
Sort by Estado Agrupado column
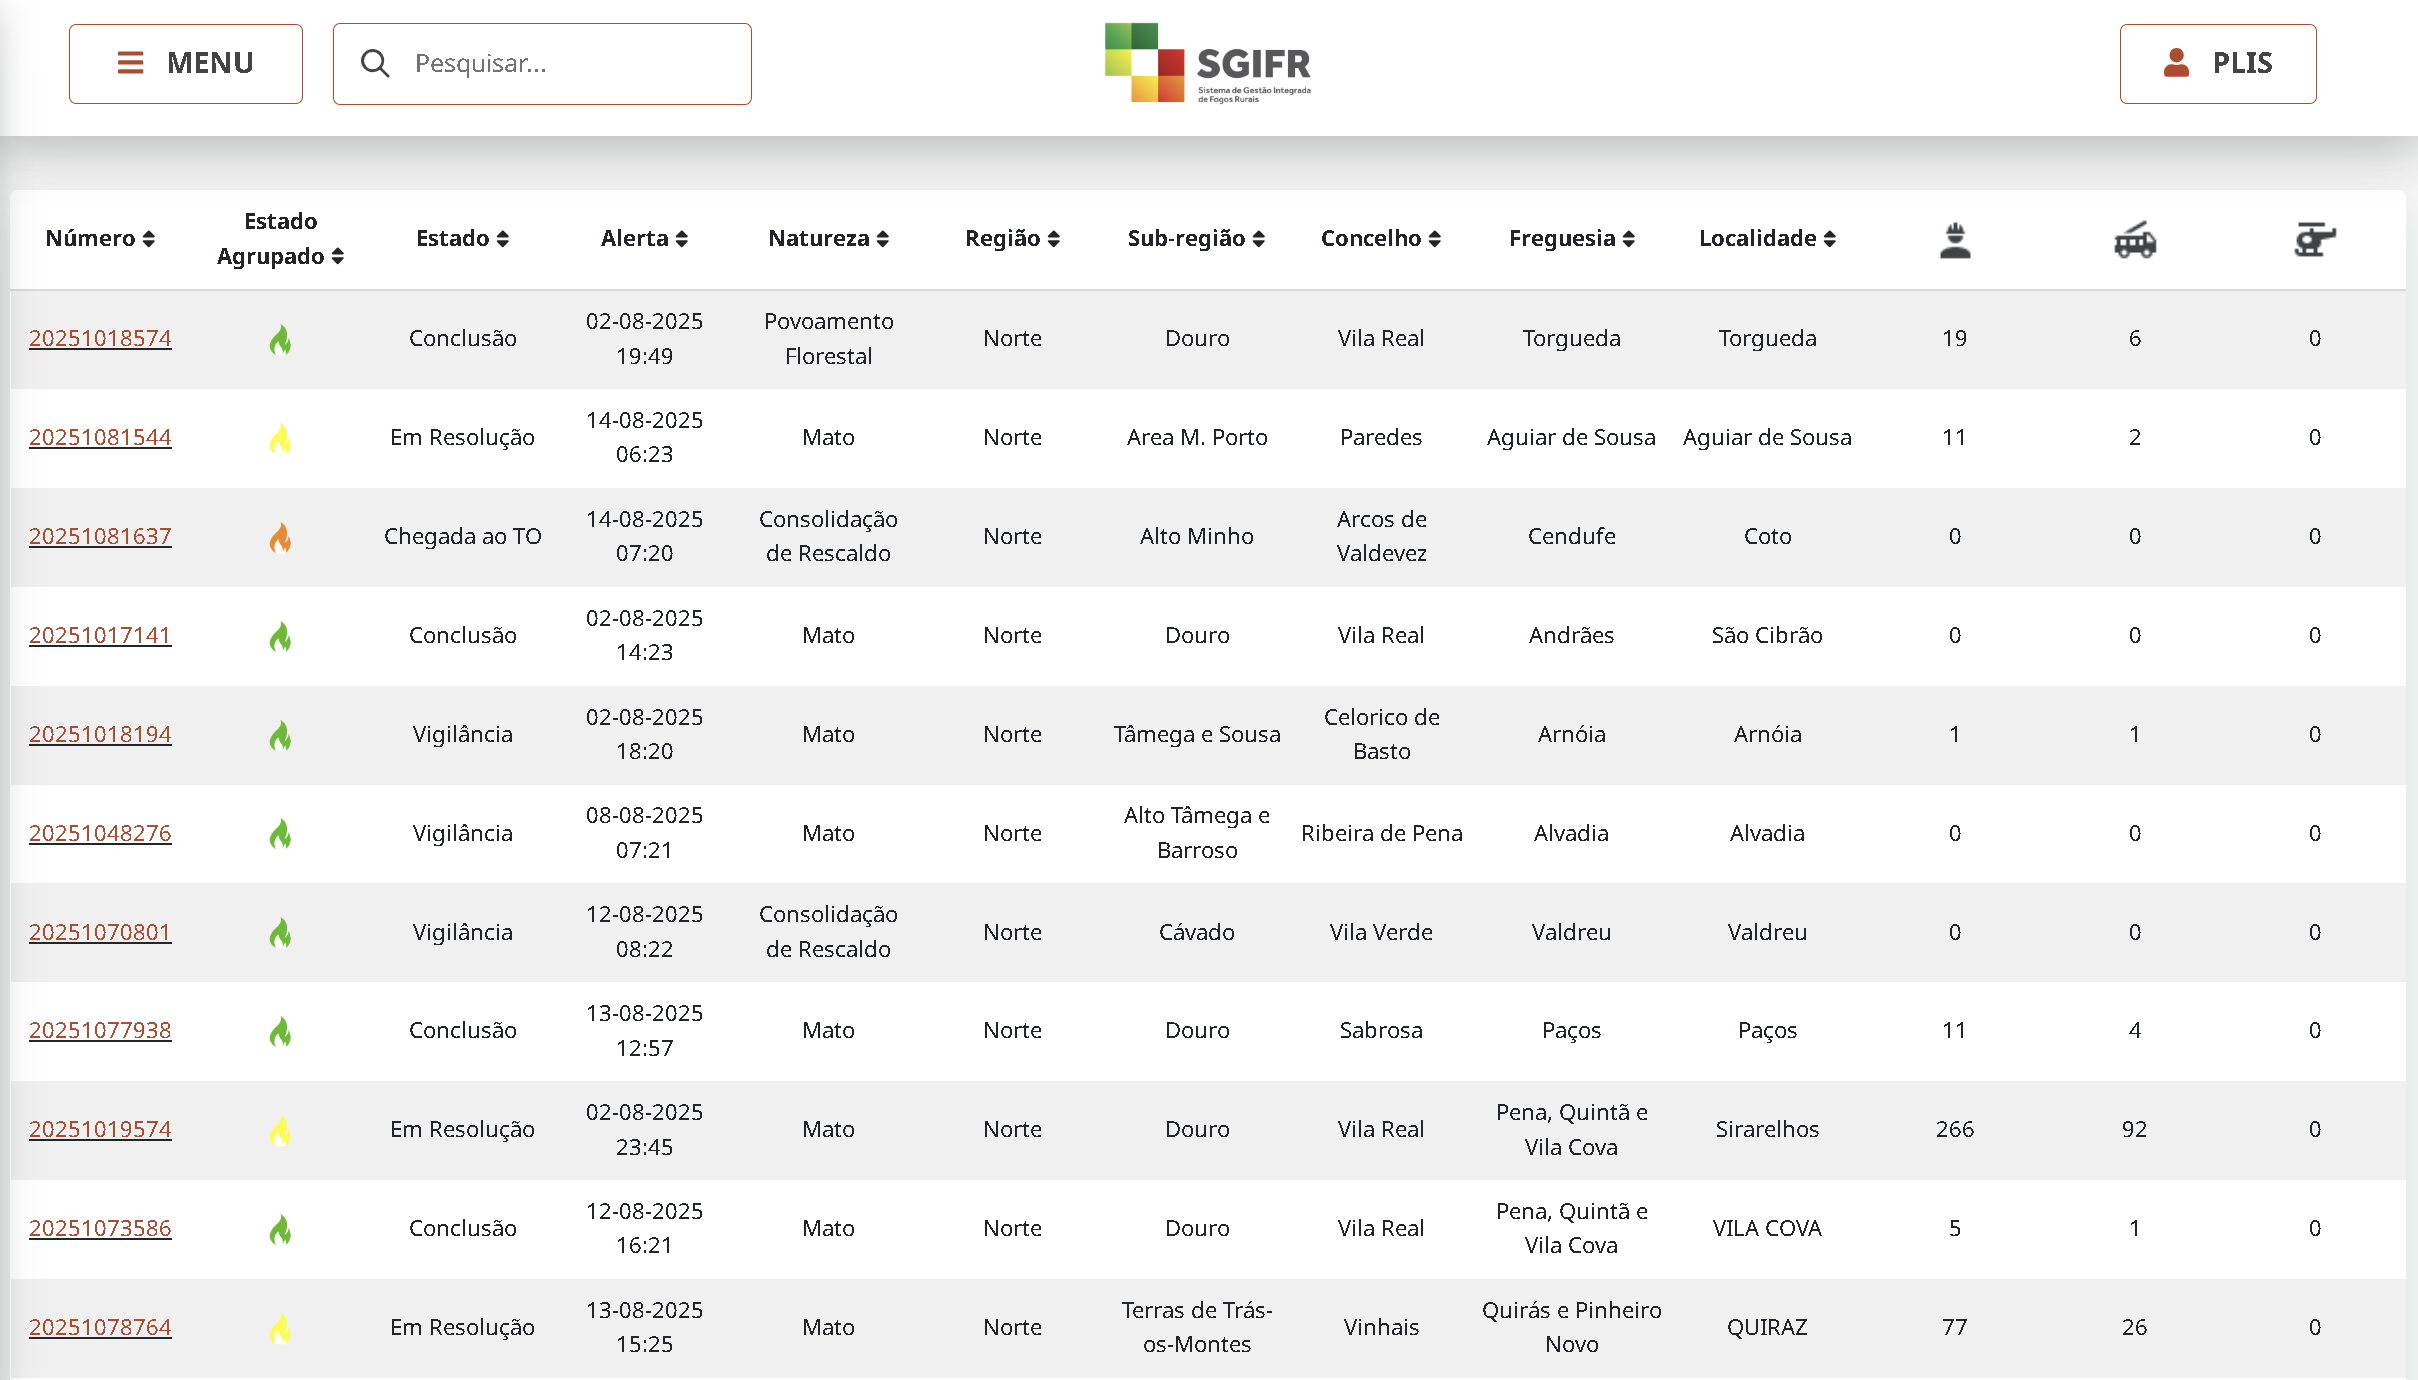coord(280,239)
